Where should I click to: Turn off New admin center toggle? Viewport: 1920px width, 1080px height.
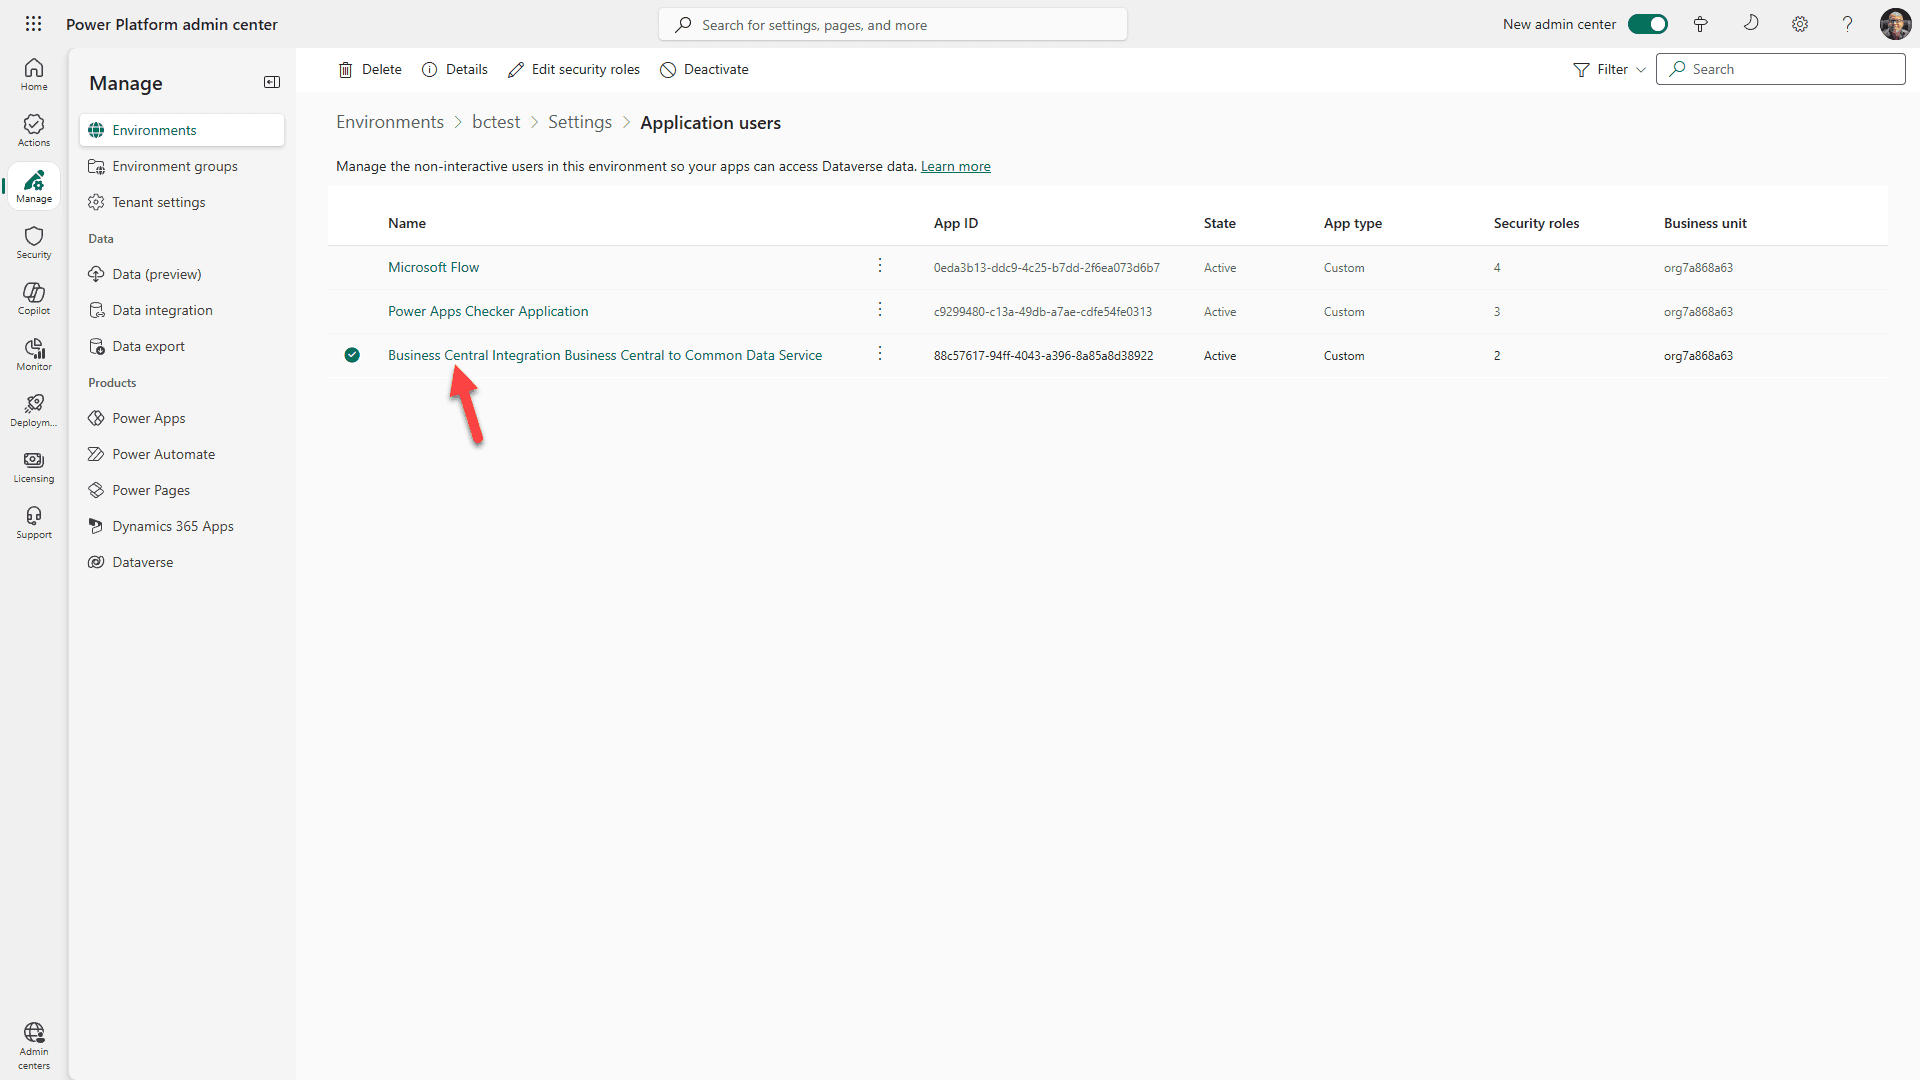[x=1647, y=24]
